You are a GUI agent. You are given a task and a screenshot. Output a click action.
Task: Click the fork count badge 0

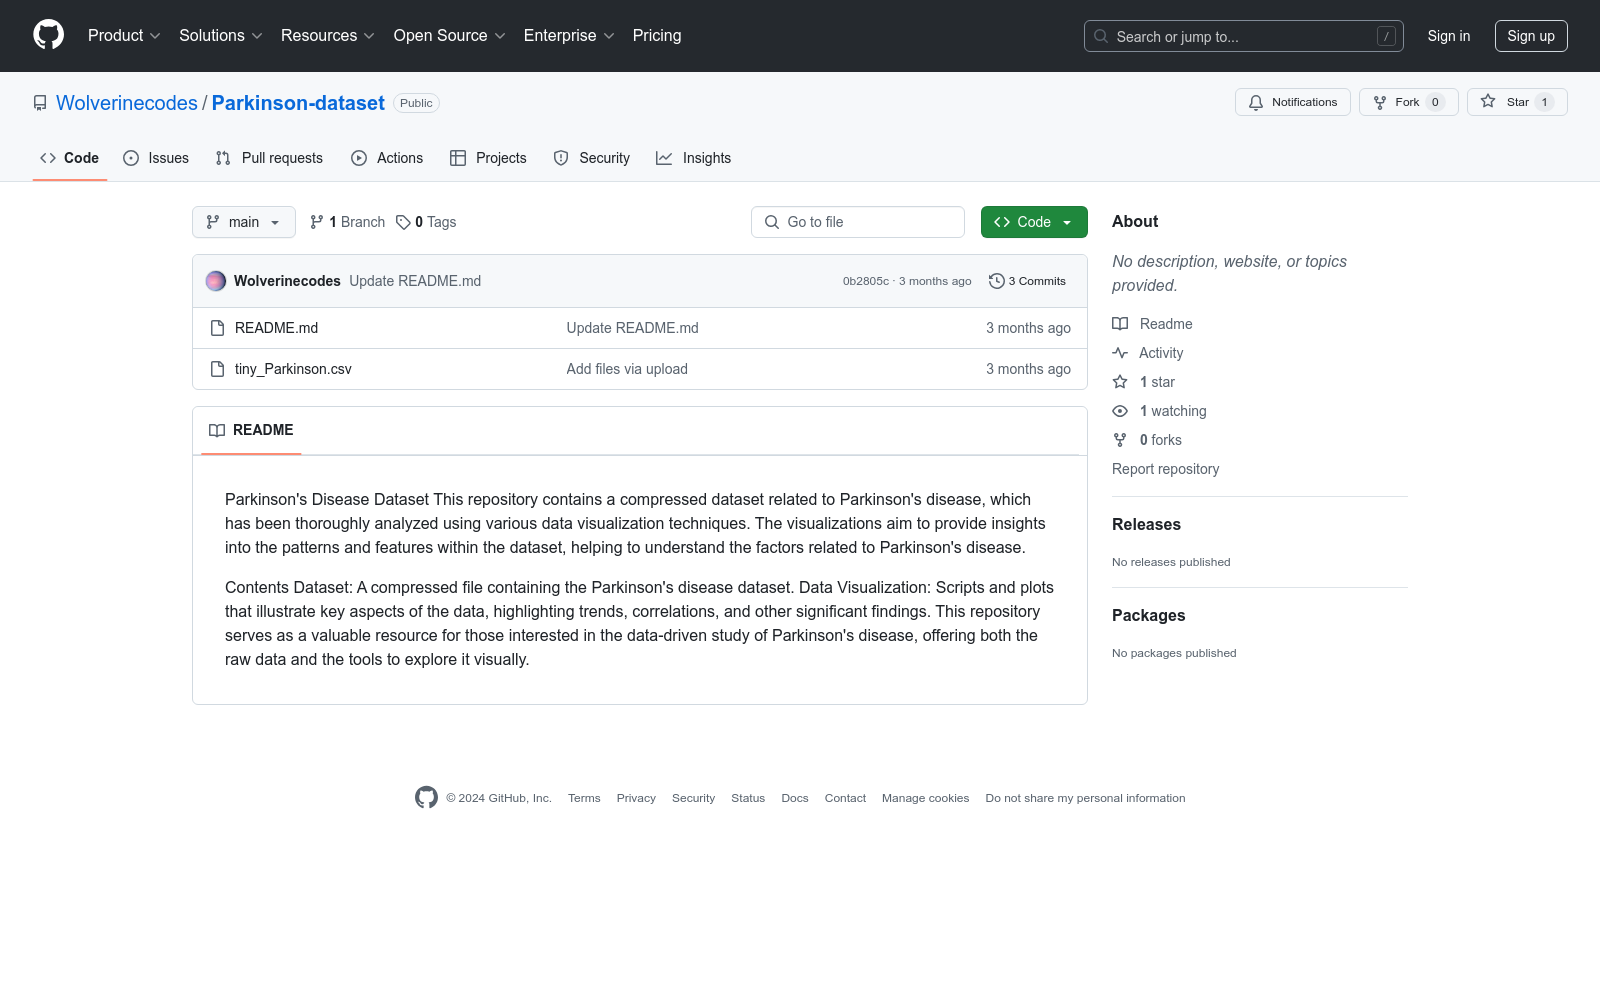pos(1435,102)
